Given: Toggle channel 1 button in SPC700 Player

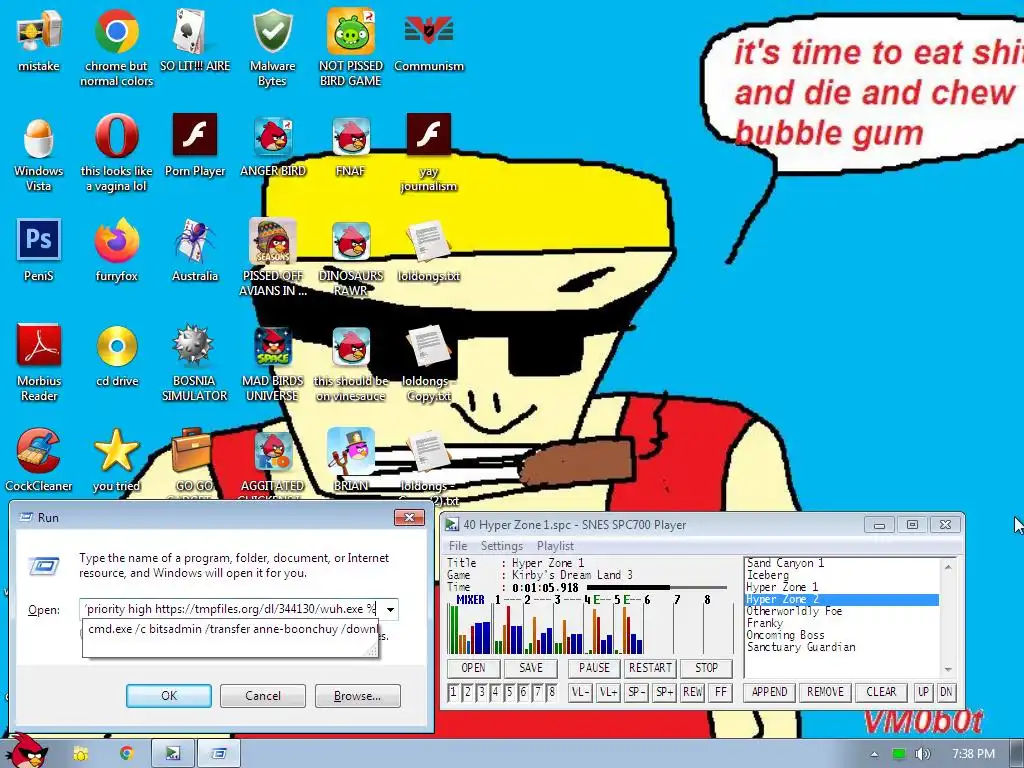Looking at the screenshot, I should coord(453,692).
